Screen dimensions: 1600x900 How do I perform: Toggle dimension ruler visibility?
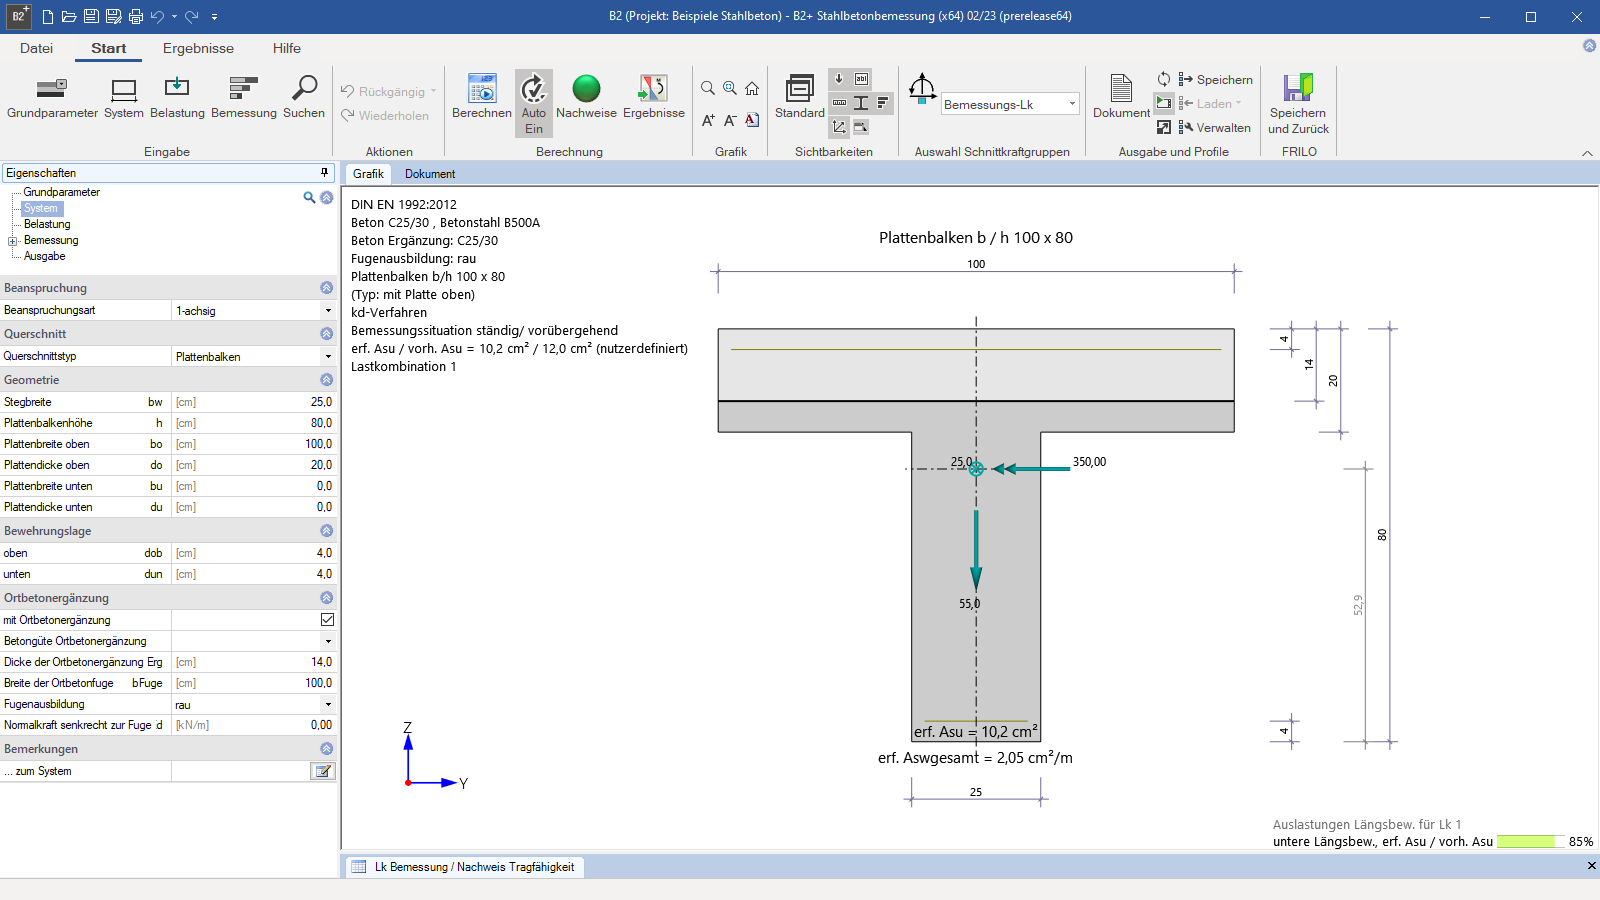(x=839, y=103)
